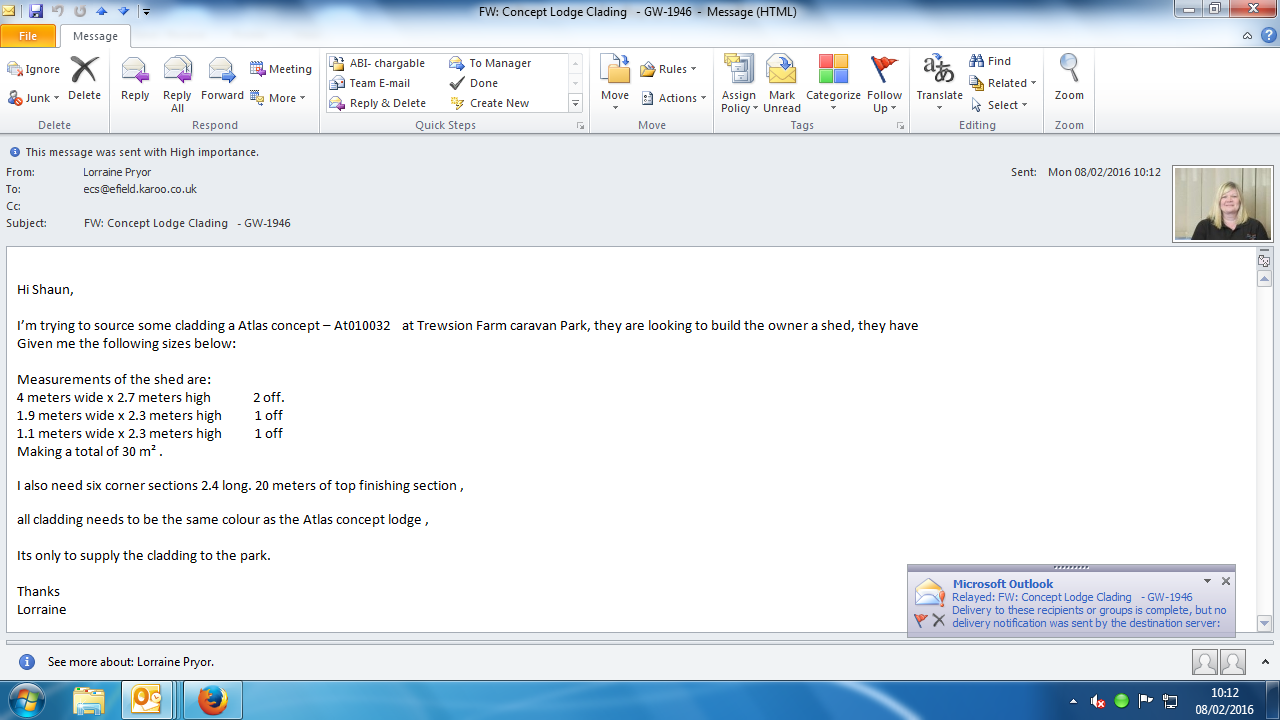Open the Relayed: FW: Concept Lodge Clading notification
This screenshot has height=720, width=1280.
pyautogui.click(x=1072, y=597)
